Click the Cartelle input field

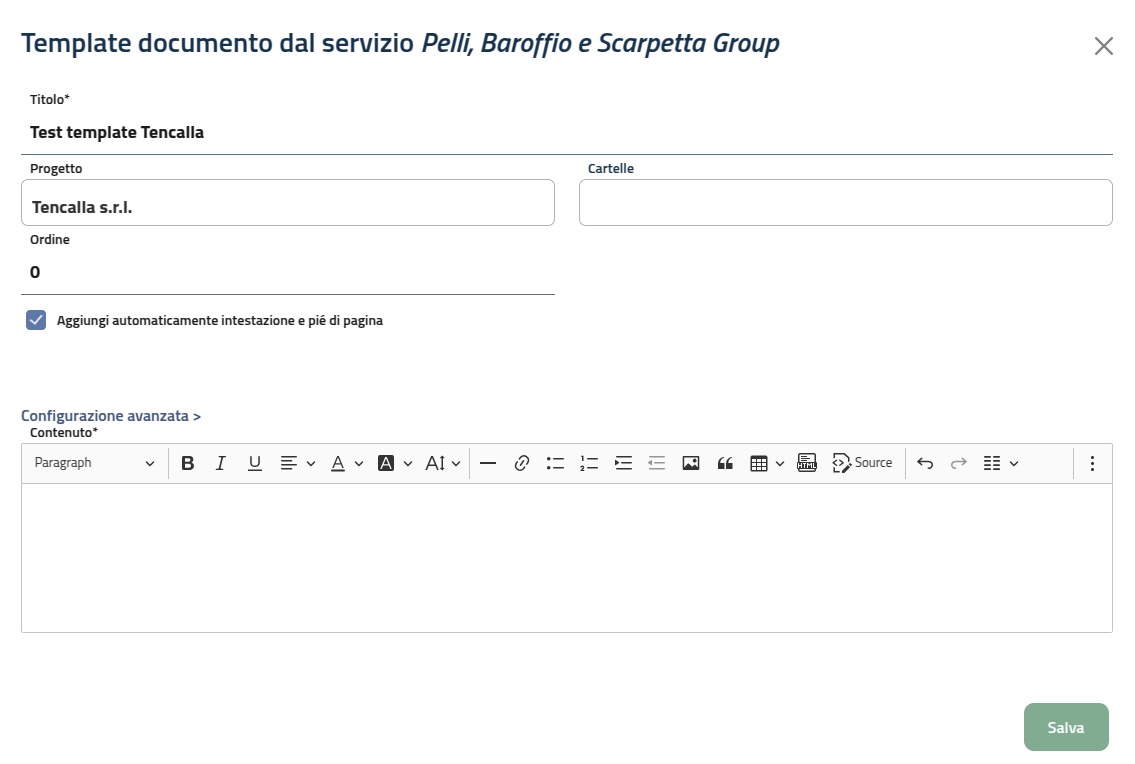845,203
